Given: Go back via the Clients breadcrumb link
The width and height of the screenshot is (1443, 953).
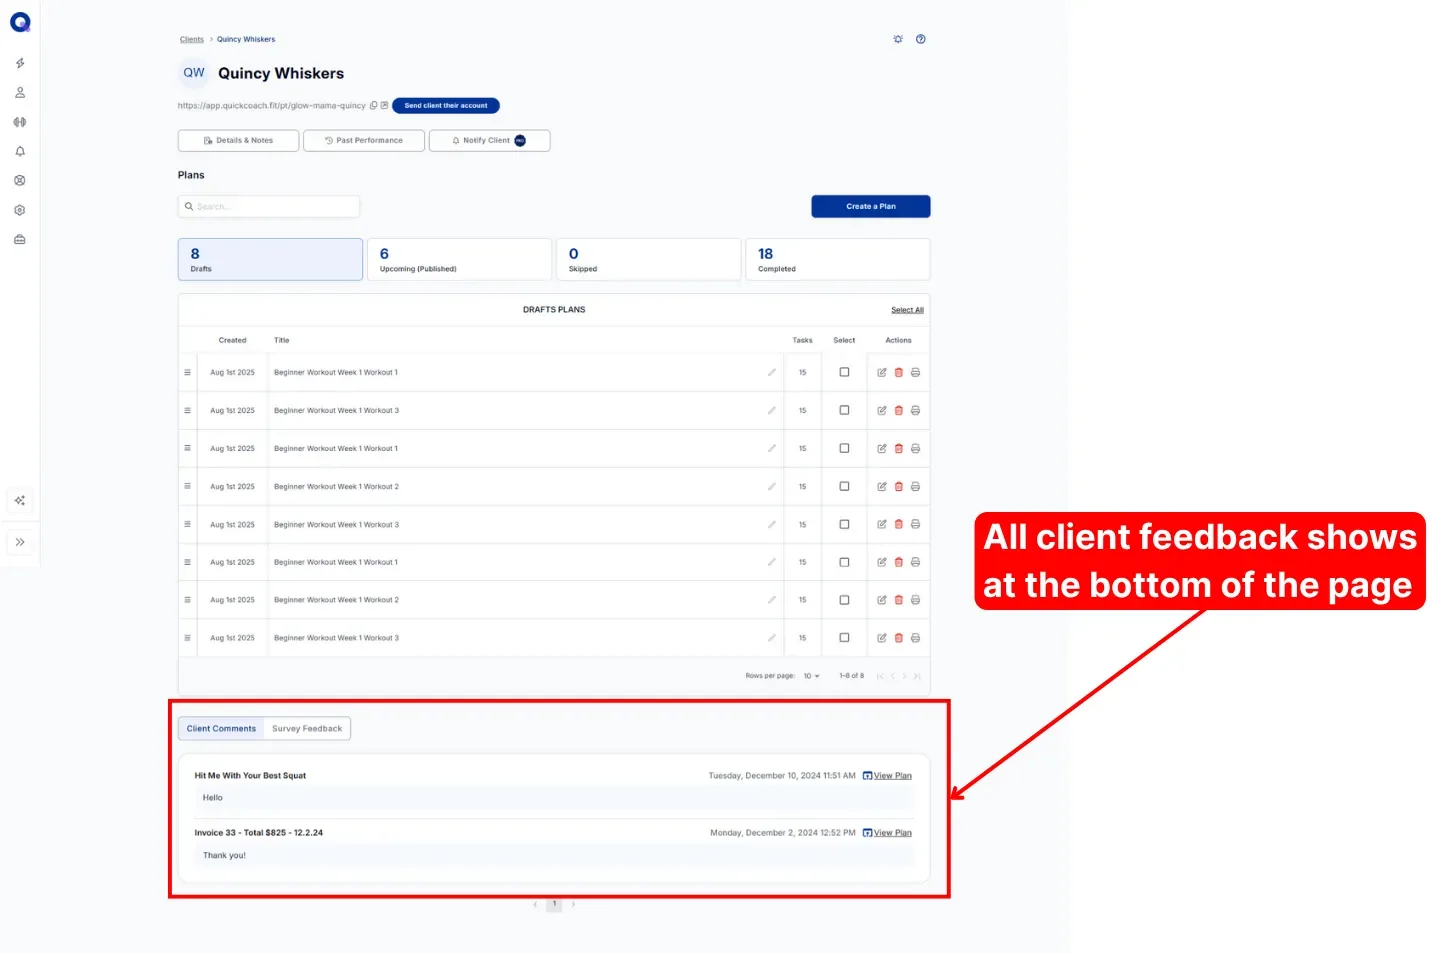Looking at the screenshot, I should click(192, 39).
